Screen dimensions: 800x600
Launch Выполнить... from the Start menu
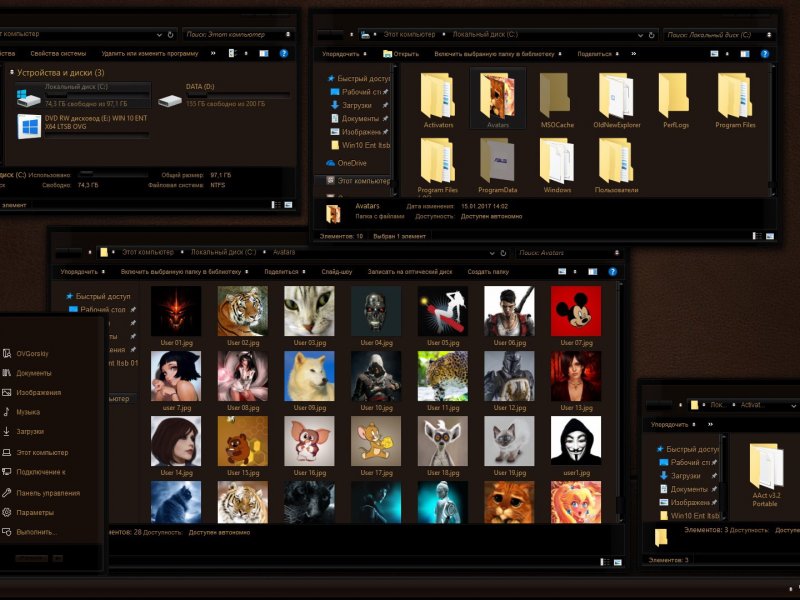36,532
